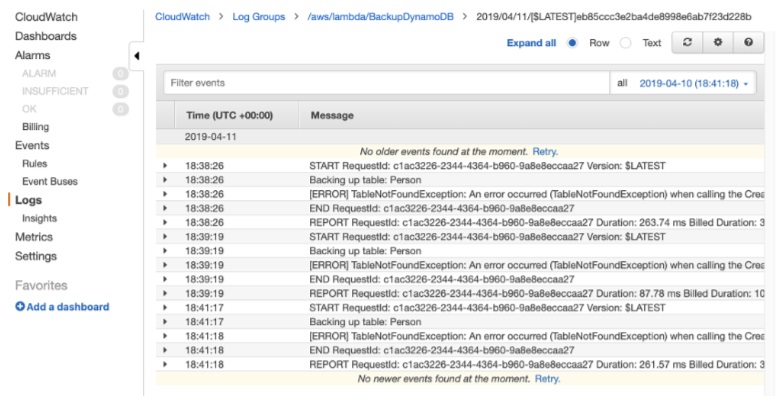
Task: Go to CloudWatch breadcrumb link
Action: click(182, 17)
